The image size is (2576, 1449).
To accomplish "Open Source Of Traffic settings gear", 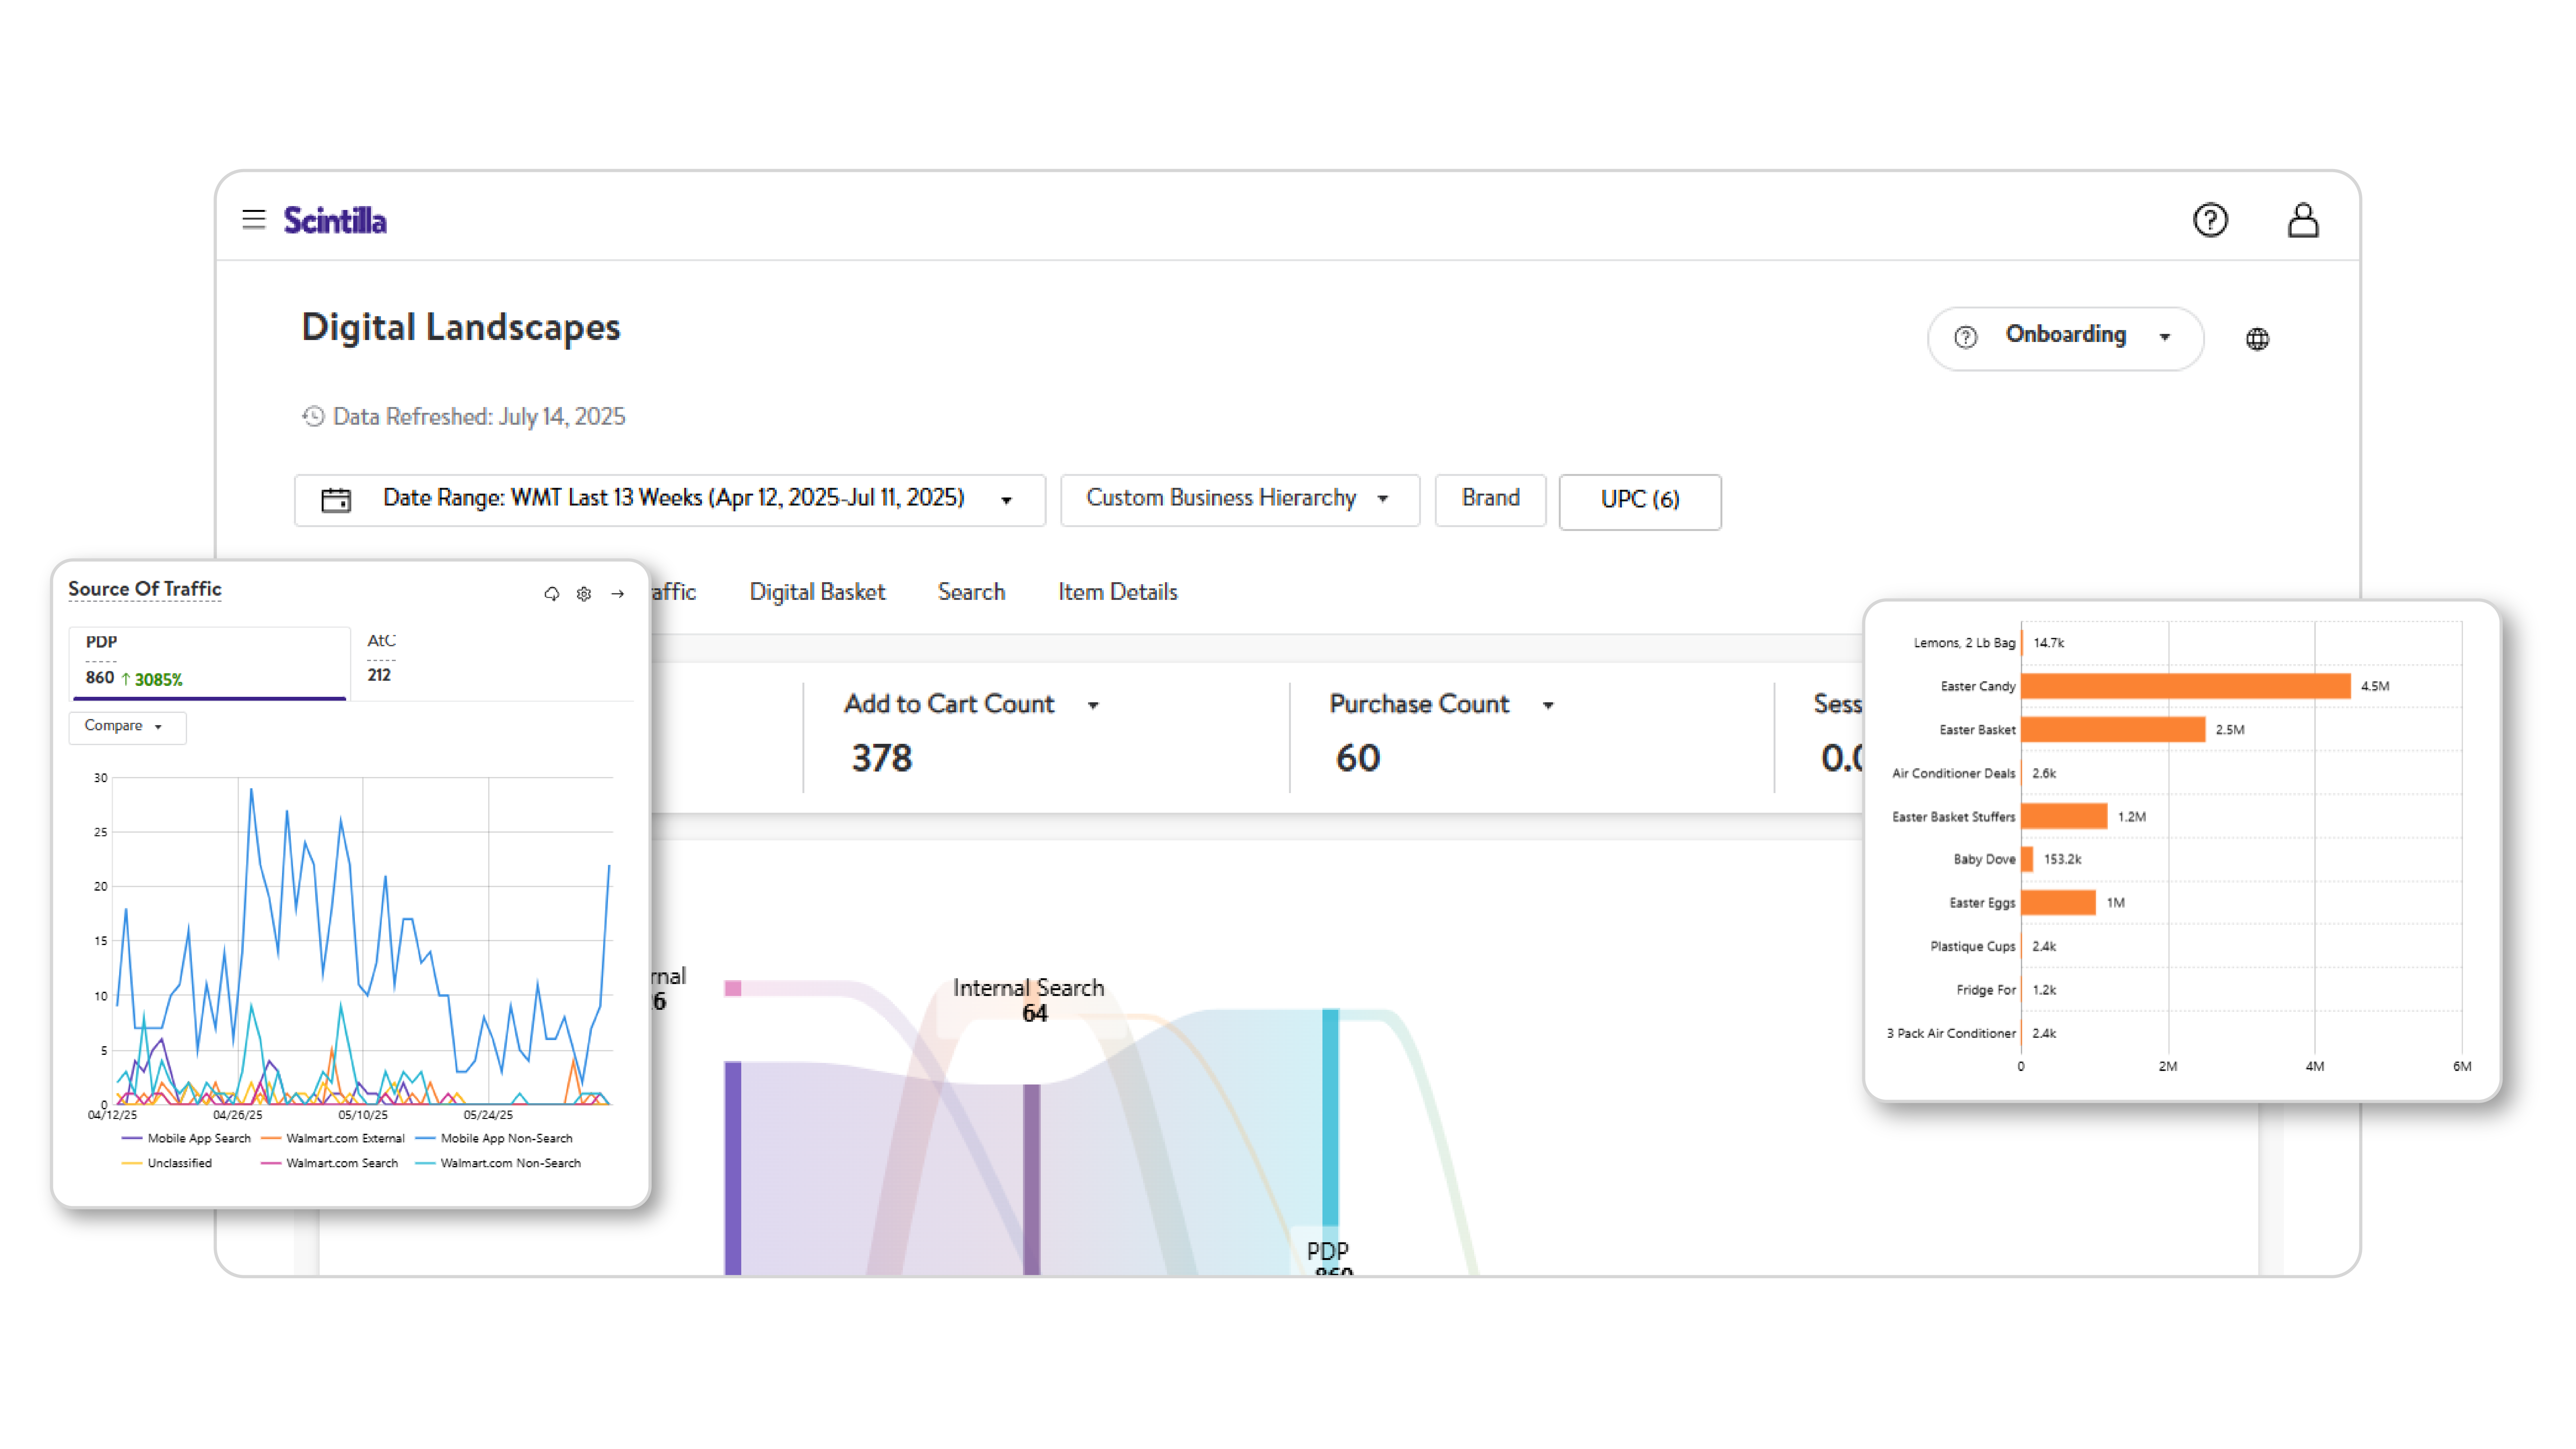I will 584,594.
